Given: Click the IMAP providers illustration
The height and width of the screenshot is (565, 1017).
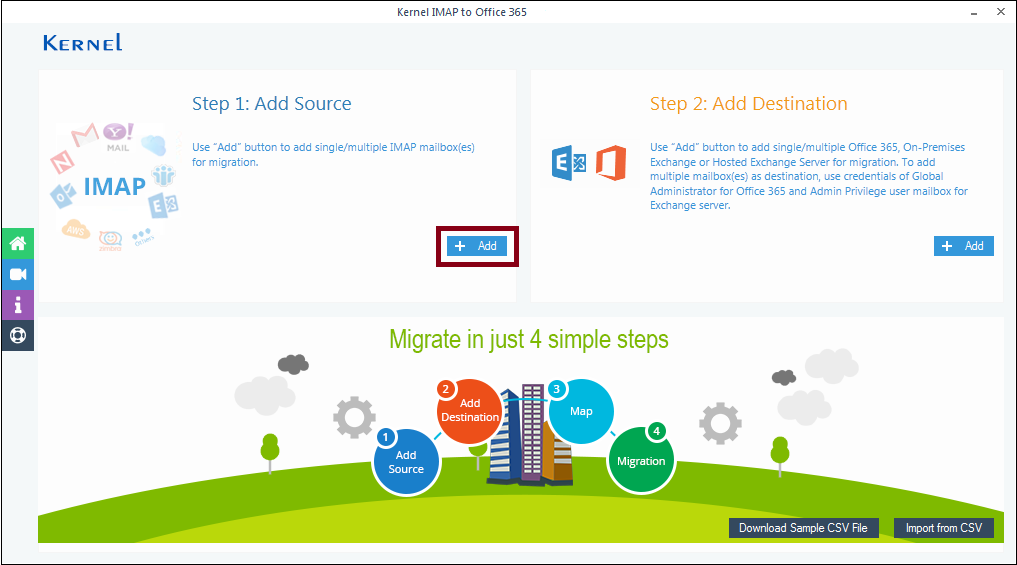Looking at the screenshot, I should tap(115, 186).
